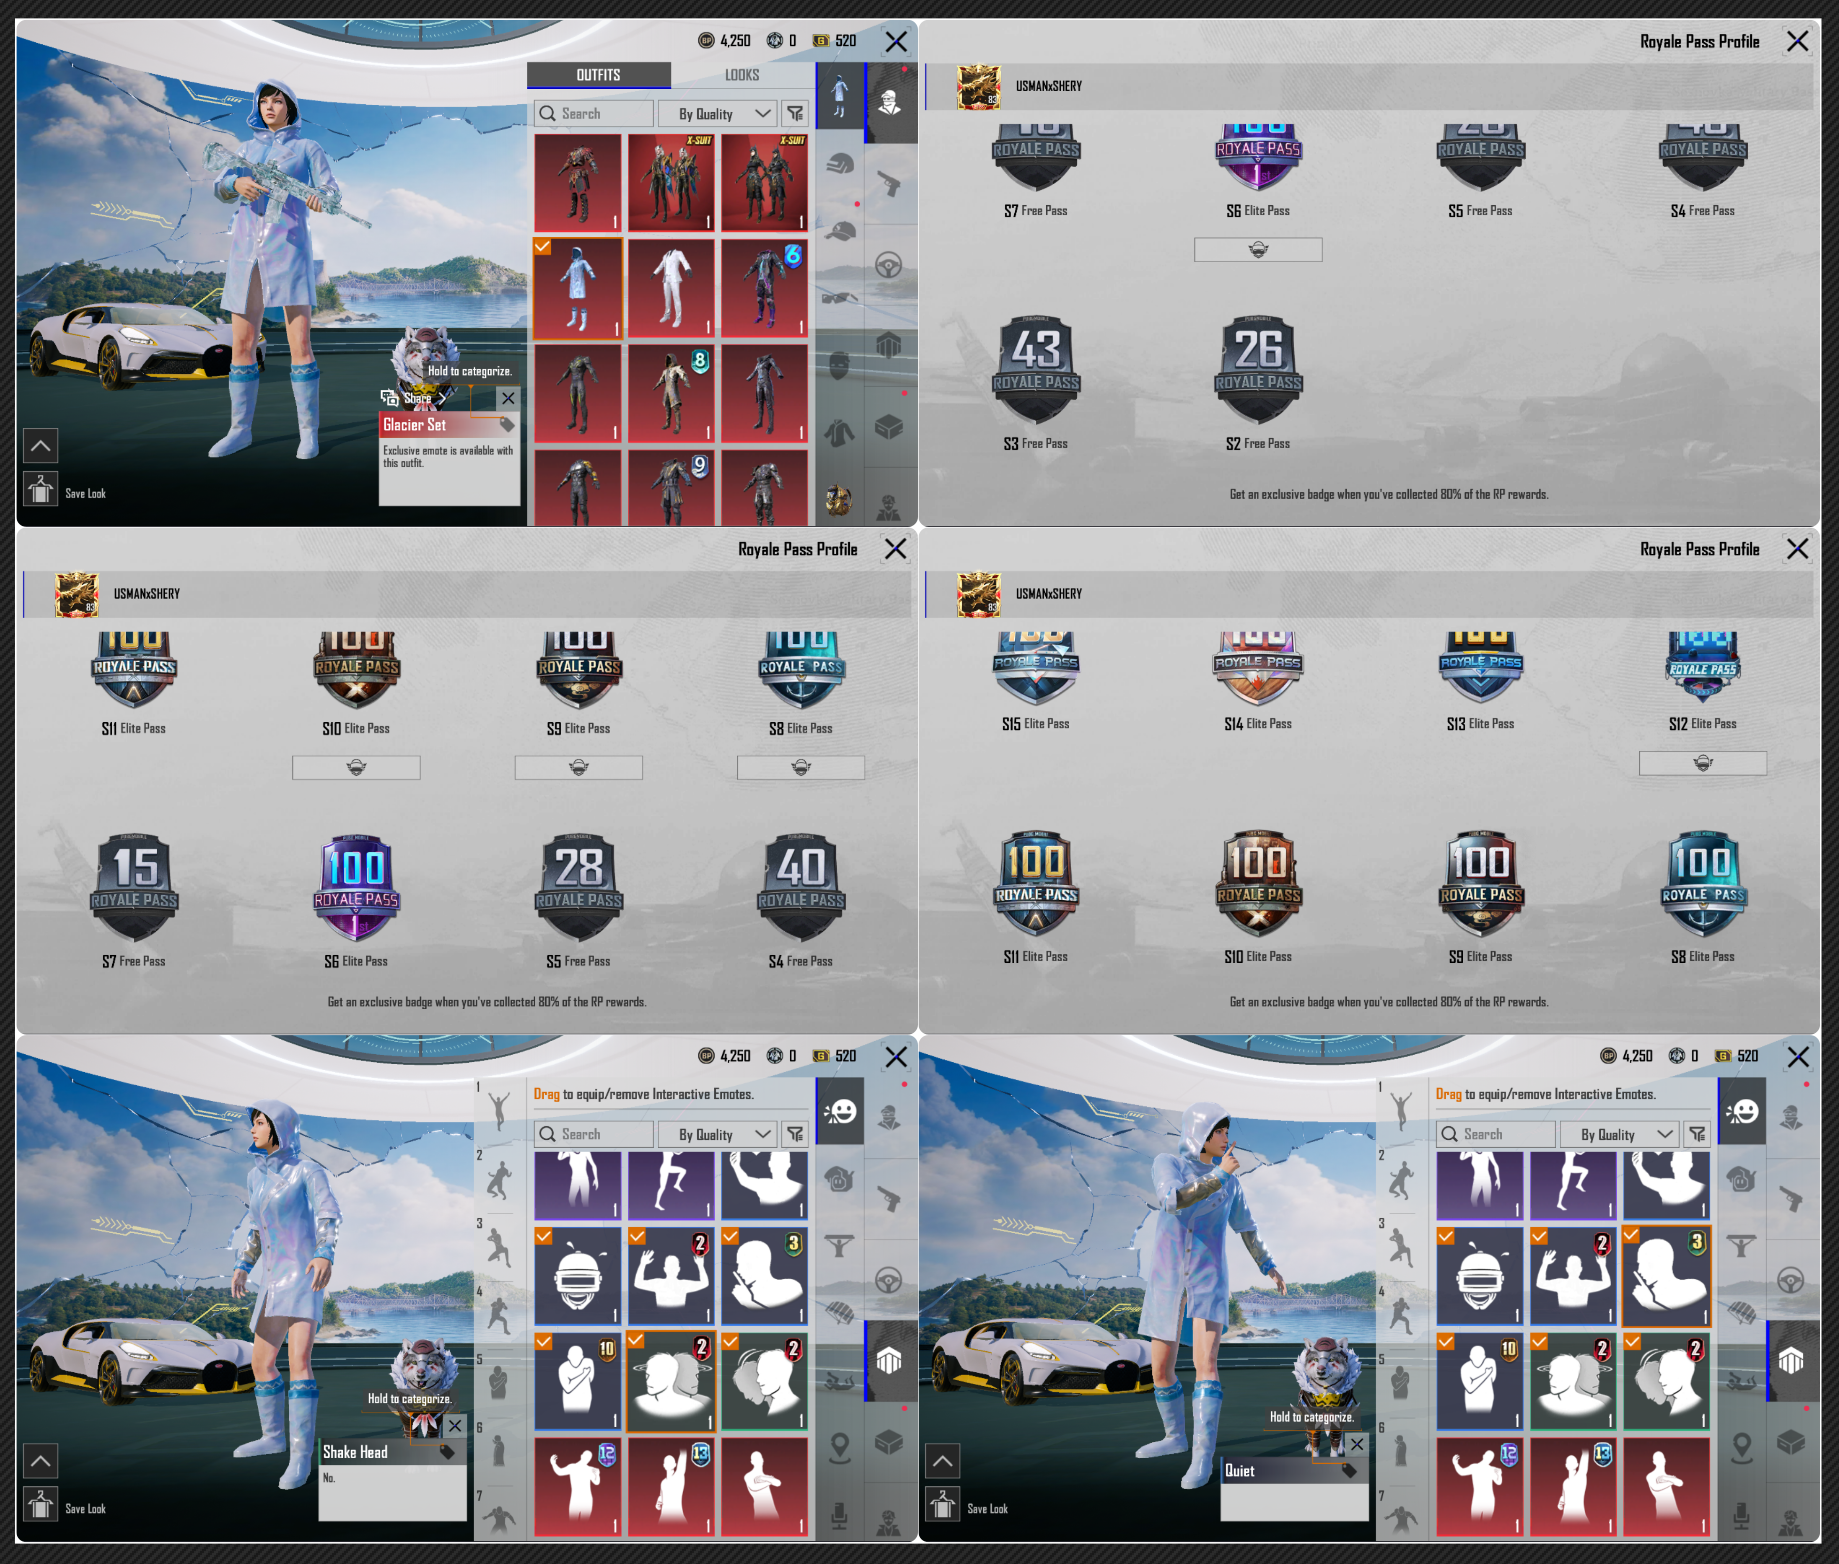Image resolution: width=1839 pixels, height=1564 pixels.
Task: Click the tag icon beside Quiet
Action: (1349, 1470)
